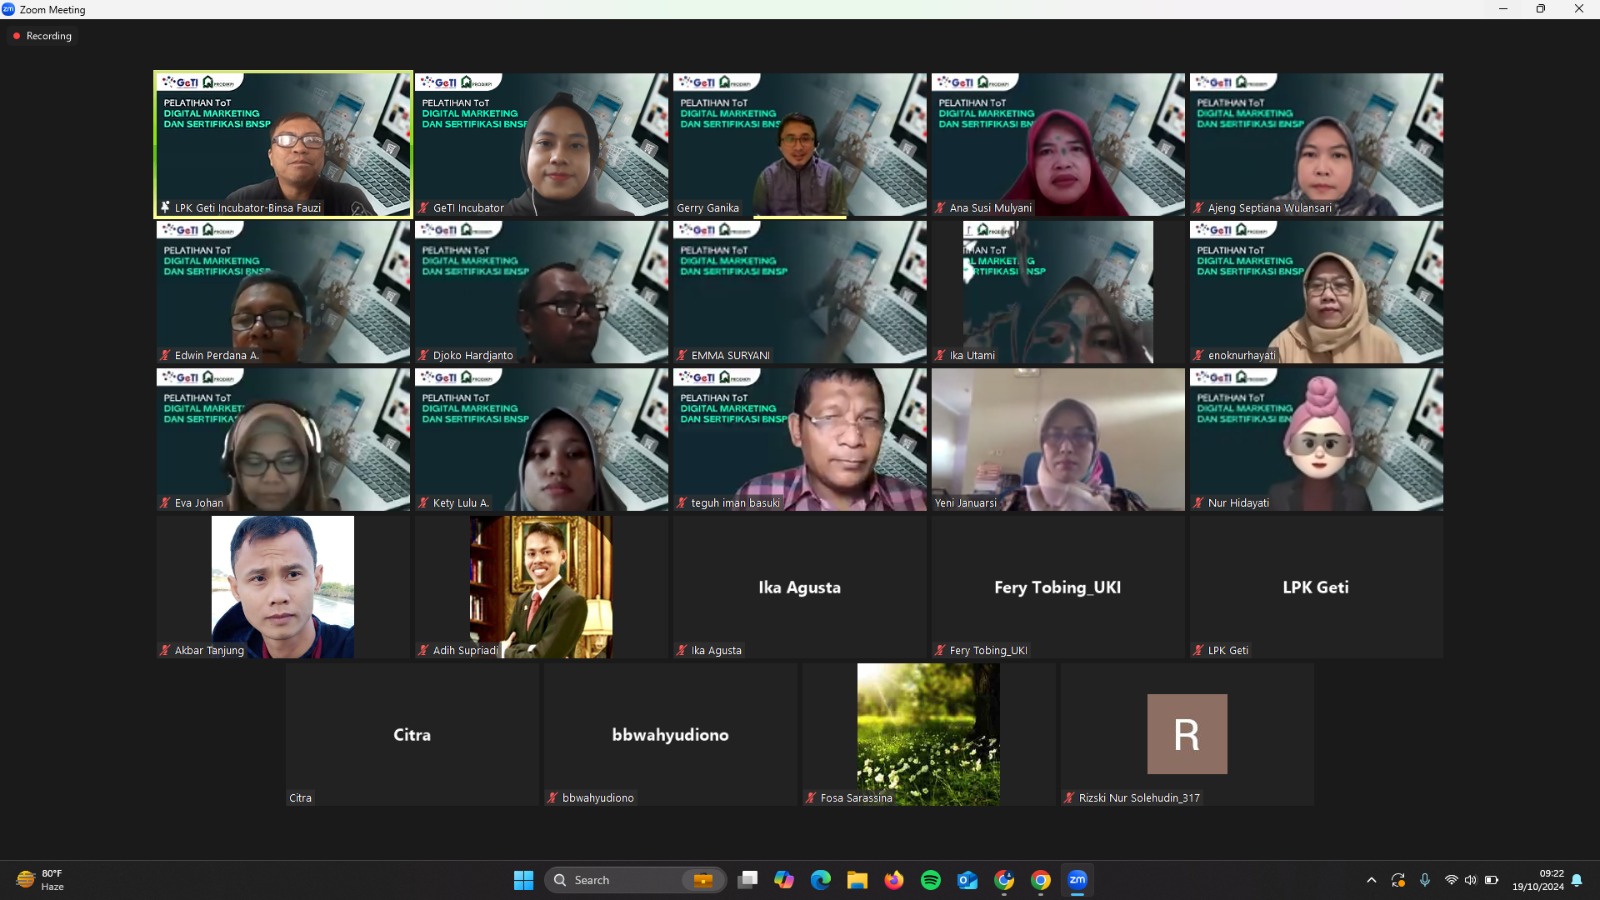The image size is (1600, 900).
Task: Click the microphone icon in system tray
Action: point(1424,880)
